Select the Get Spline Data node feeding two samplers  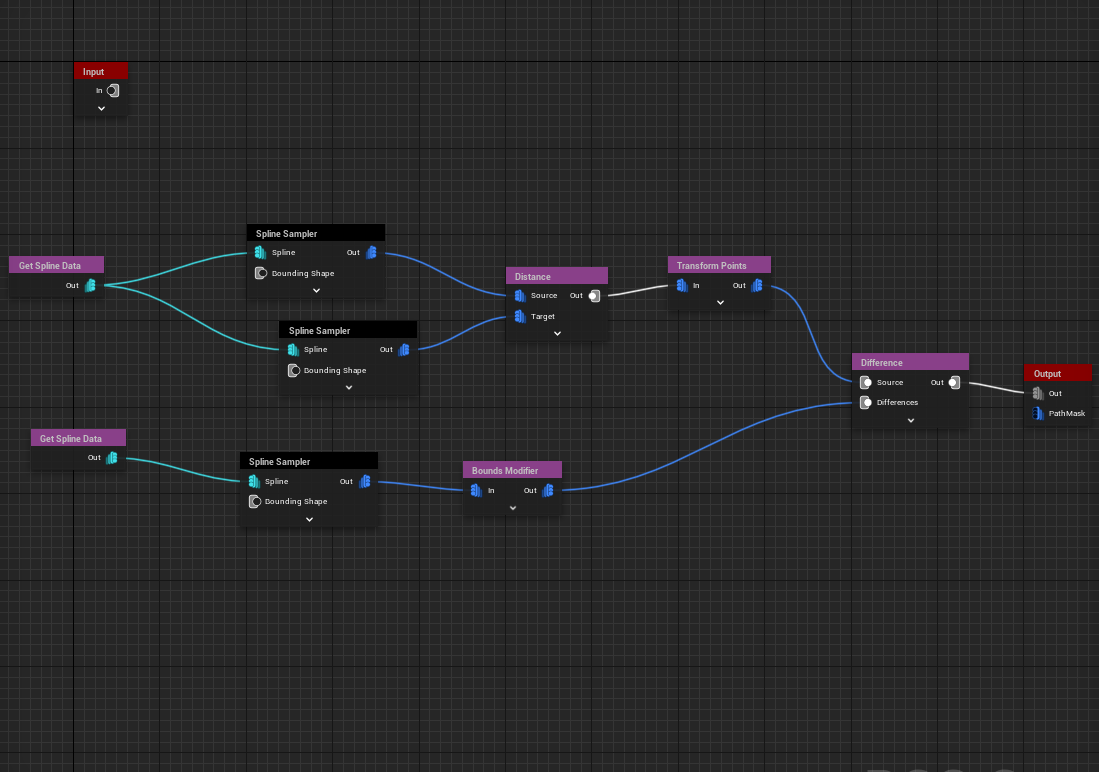tap(56, 265)
